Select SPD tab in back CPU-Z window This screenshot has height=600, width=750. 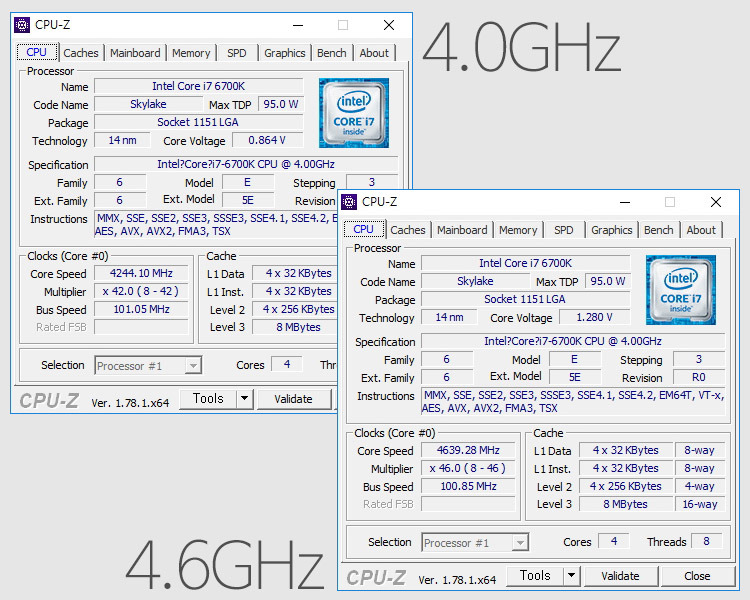[x=237, y=53]
